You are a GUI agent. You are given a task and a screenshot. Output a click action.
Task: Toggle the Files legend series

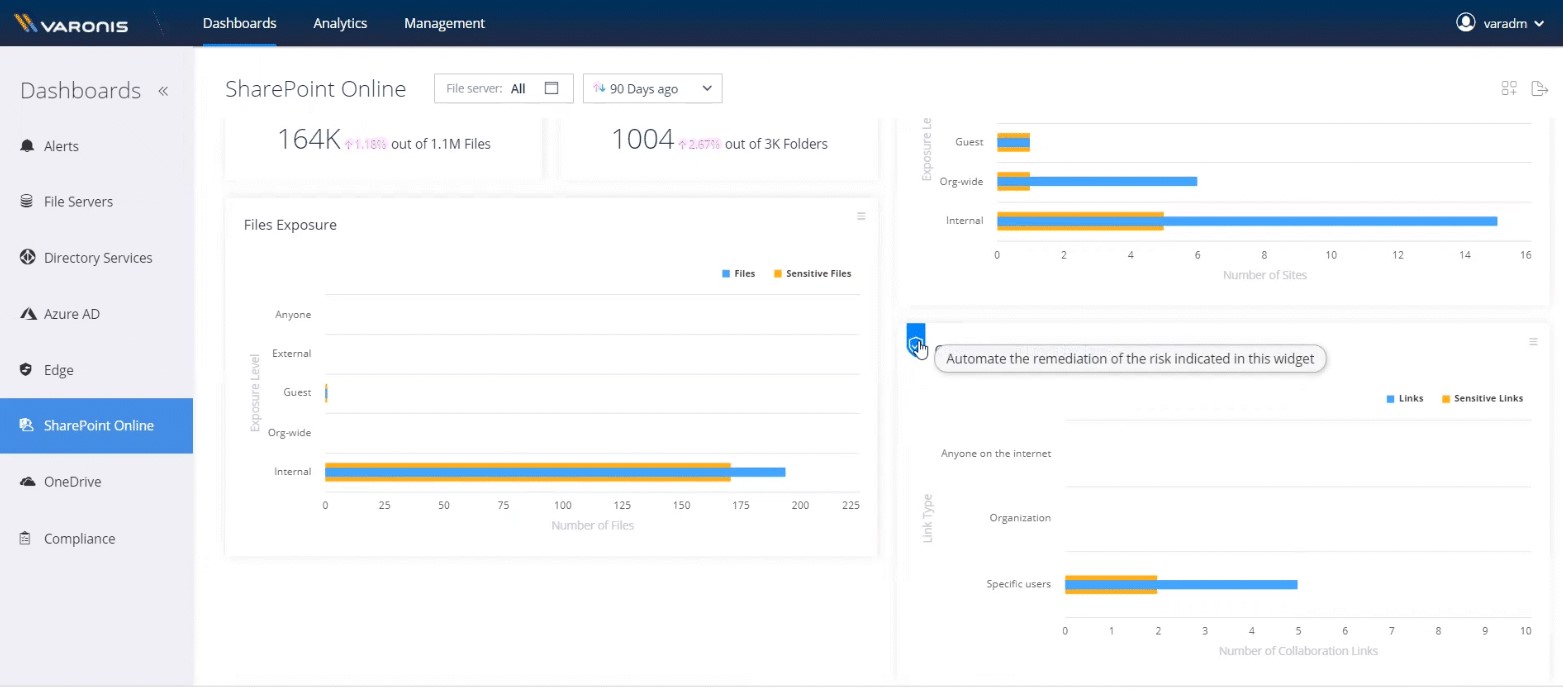(x=738, y=273)
